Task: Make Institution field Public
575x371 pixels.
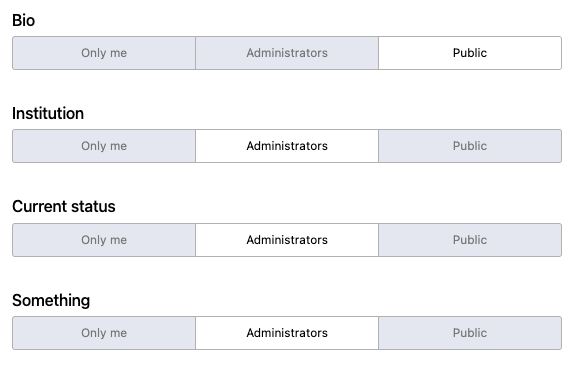Action: [470, 146]
